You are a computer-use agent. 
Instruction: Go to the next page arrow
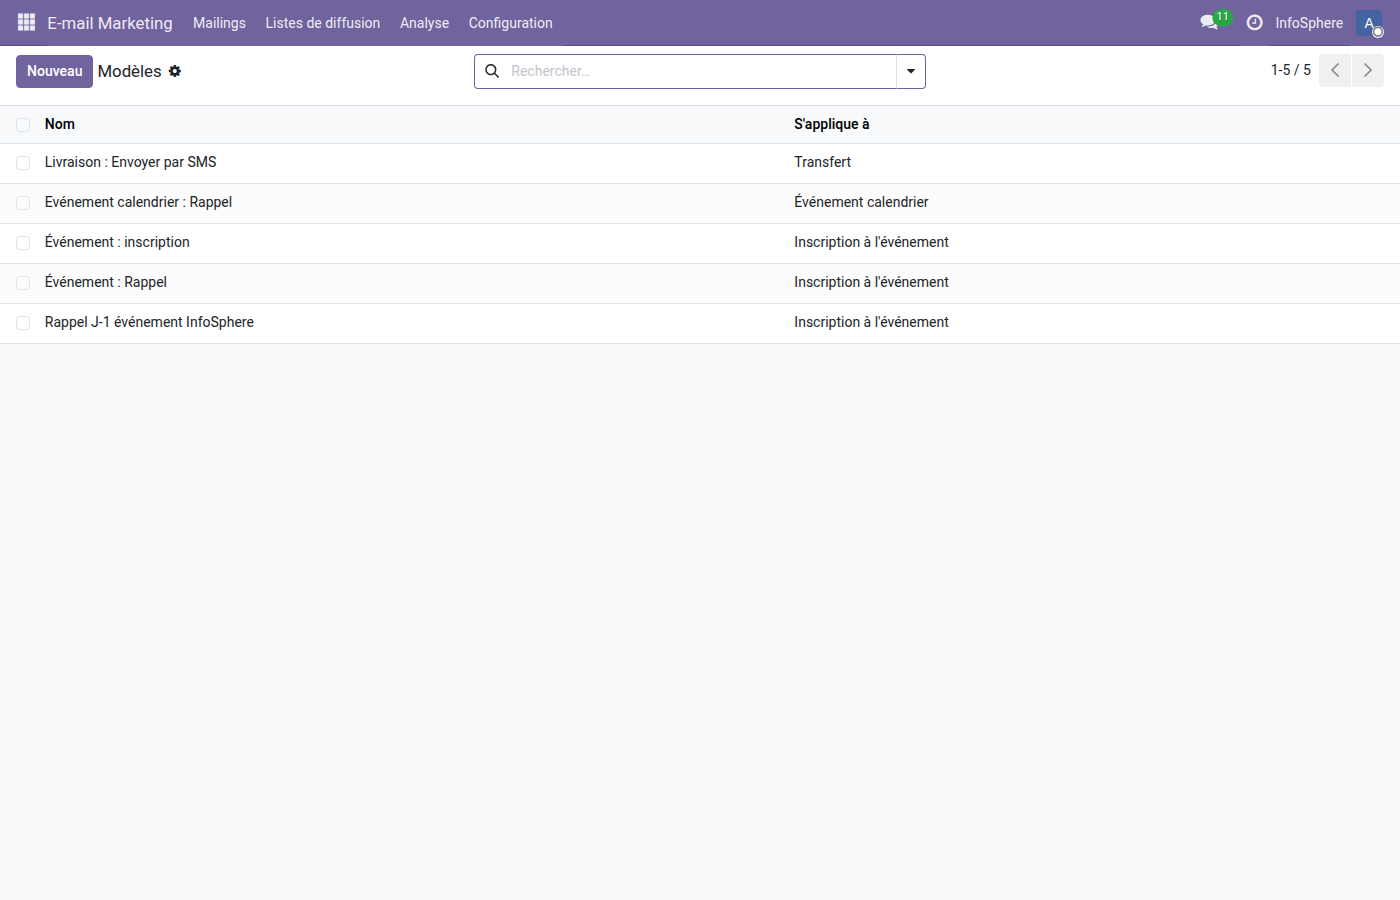pyautogui.click(x=1368, y=70)
